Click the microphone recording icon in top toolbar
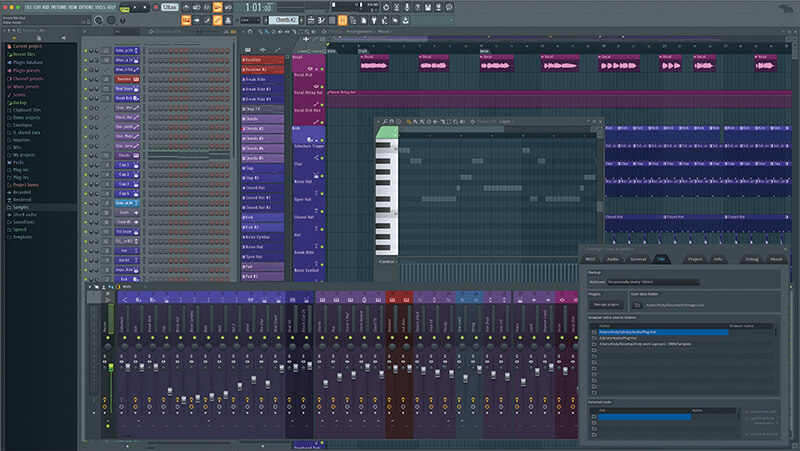This screenshot has width=800, height=451. pos(407,7)
